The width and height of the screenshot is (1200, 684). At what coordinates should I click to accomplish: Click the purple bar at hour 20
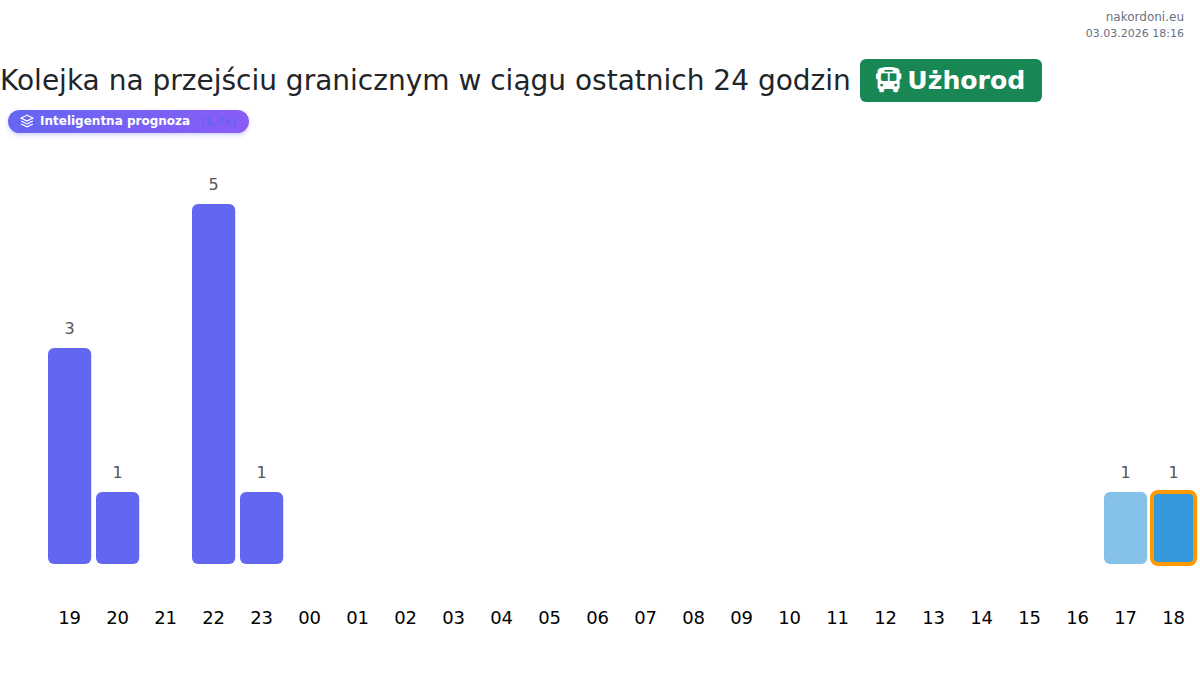(x=117, y=528)
